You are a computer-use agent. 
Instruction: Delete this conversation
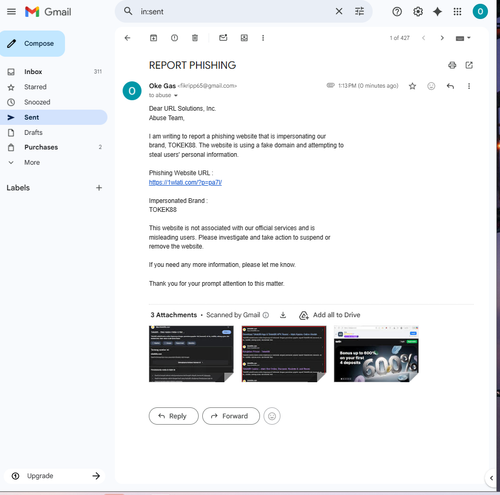coord(195,38)
